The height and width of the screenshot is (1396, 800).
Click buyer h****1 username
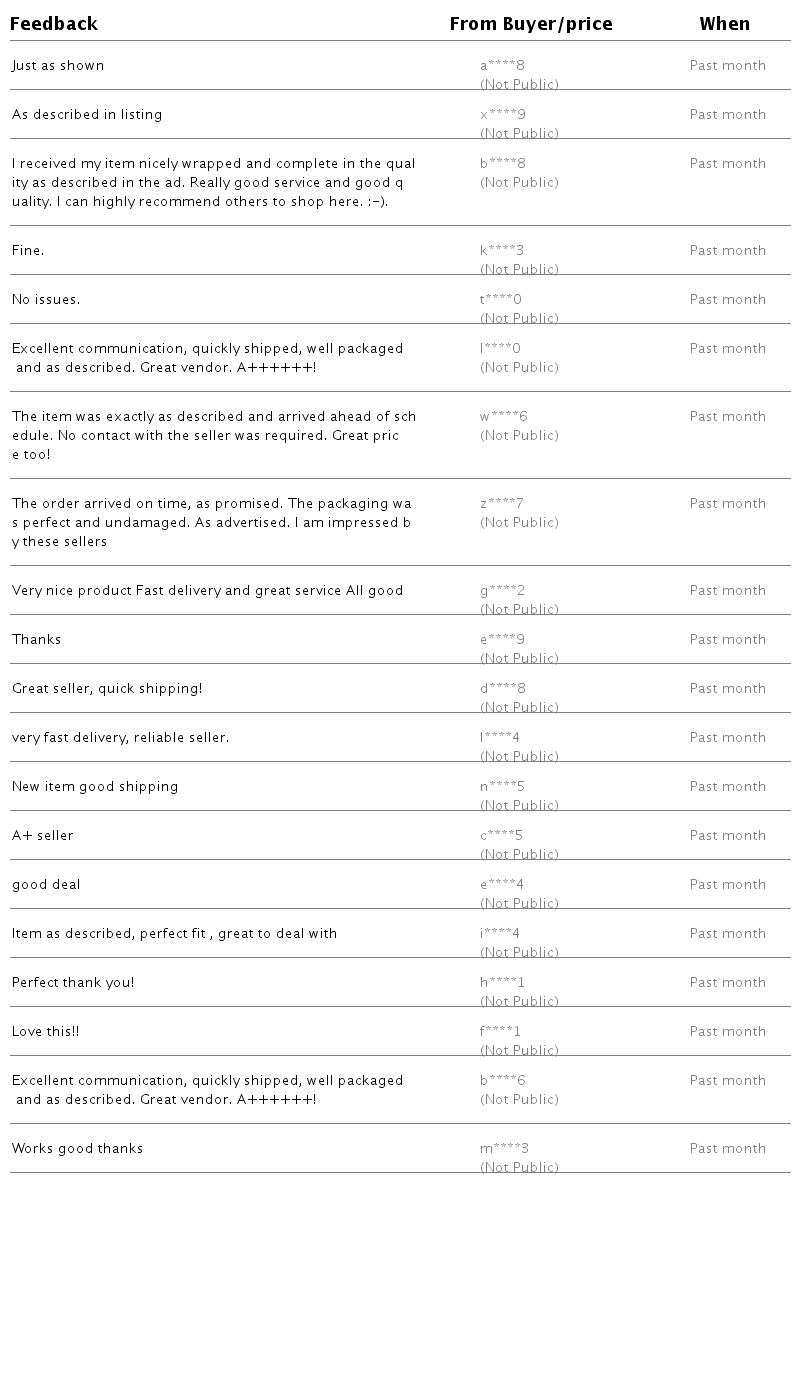coord(502,983)
